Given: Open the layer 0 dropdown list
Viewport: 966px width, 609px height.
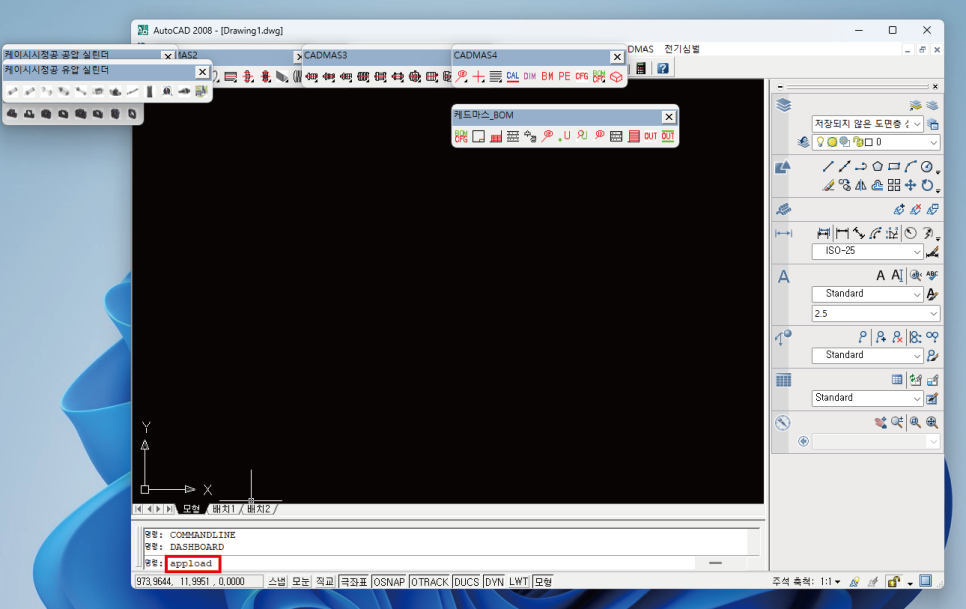Looking at the screenshot, I should coord(875,142).
